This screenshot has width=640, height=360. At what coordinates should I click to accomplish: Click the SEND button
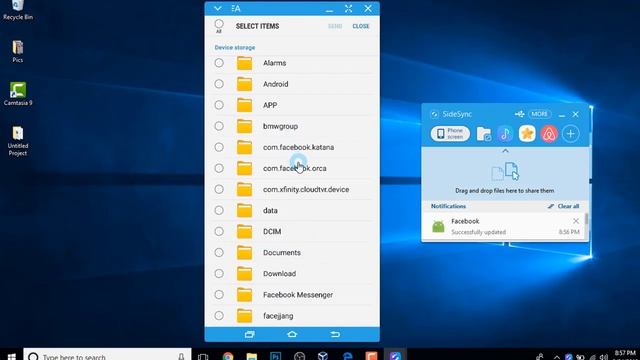click(335, 26)
